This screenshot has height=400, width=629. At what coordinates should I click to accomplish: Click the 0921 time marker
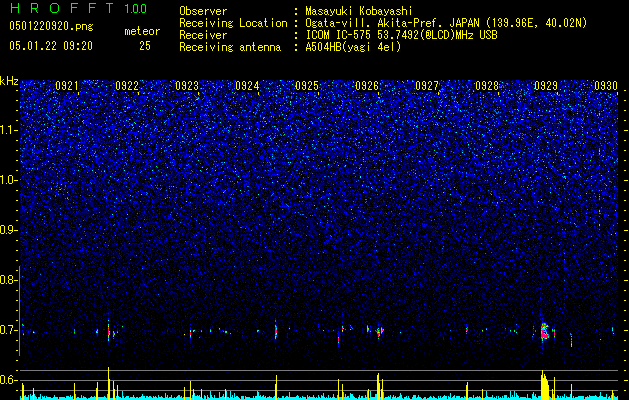[67, 86]
